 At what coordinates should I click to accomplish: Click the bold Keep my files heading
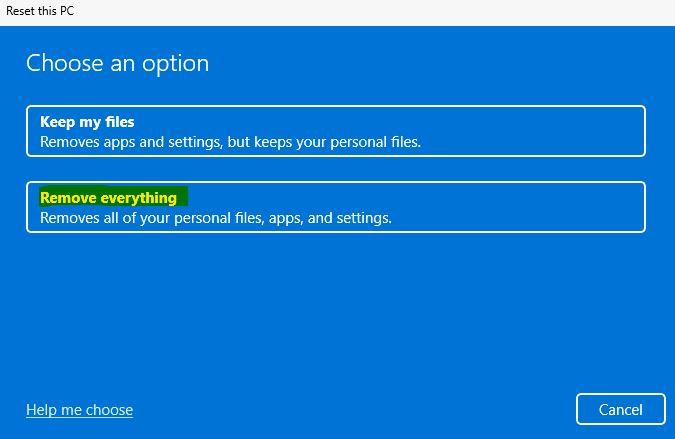tap(87, 122)
